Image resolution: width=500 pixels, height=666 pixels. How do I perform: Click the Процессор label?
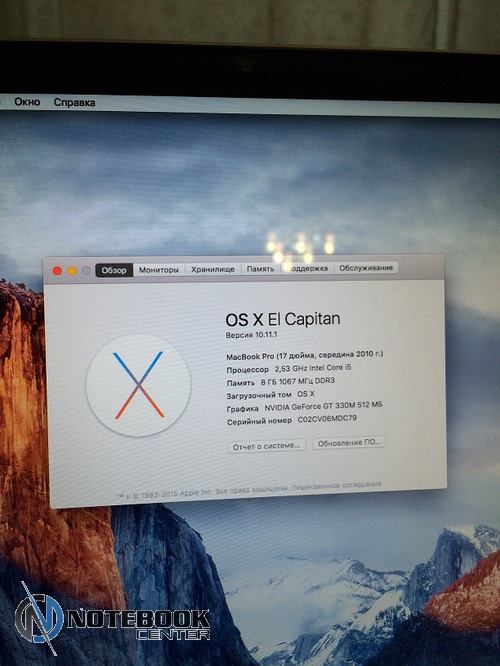pos(248,370)
